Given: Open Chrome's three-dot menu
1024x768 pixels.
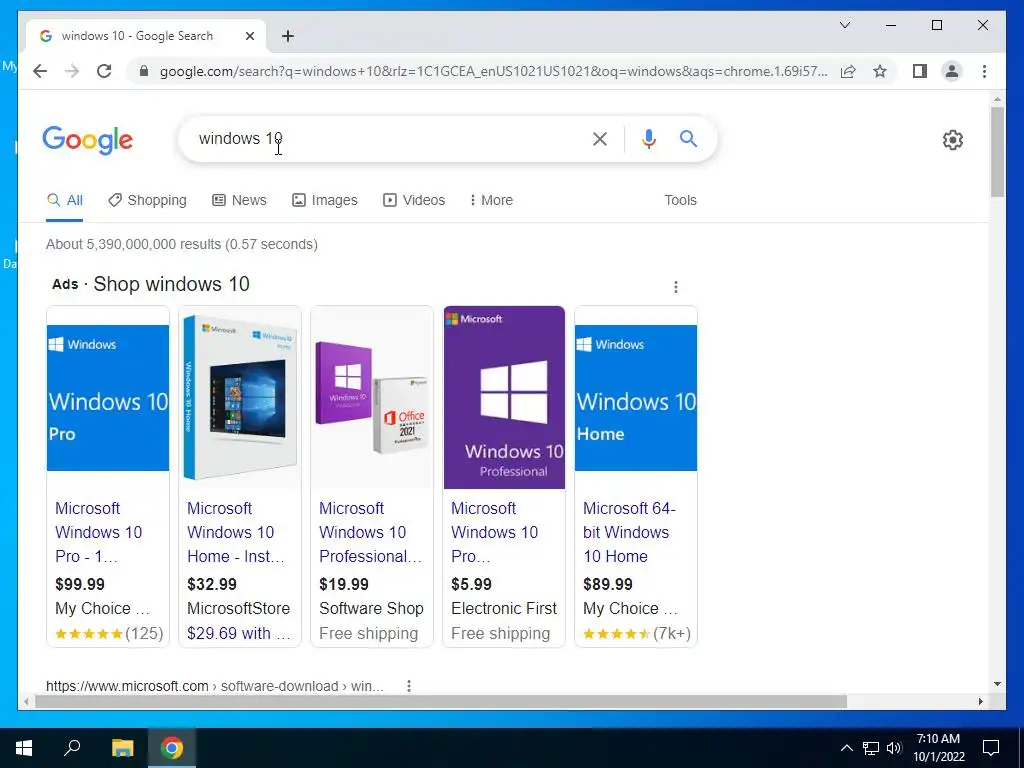Looking at the screenshot, I should pos(984,71).
